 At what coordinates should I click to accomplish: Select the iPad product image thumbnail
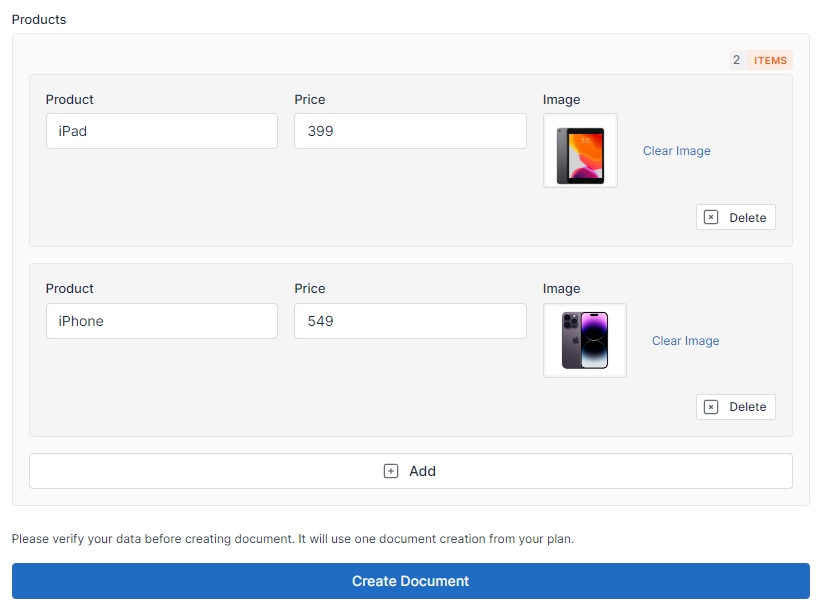(580, 151)
